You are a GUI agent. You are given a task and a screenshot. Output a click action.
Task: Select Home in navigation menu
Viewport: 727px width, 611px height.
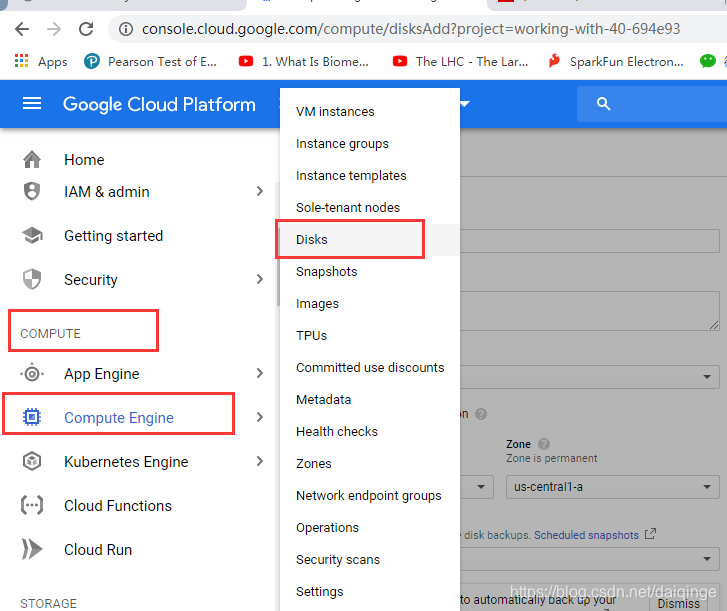[84, 160]
